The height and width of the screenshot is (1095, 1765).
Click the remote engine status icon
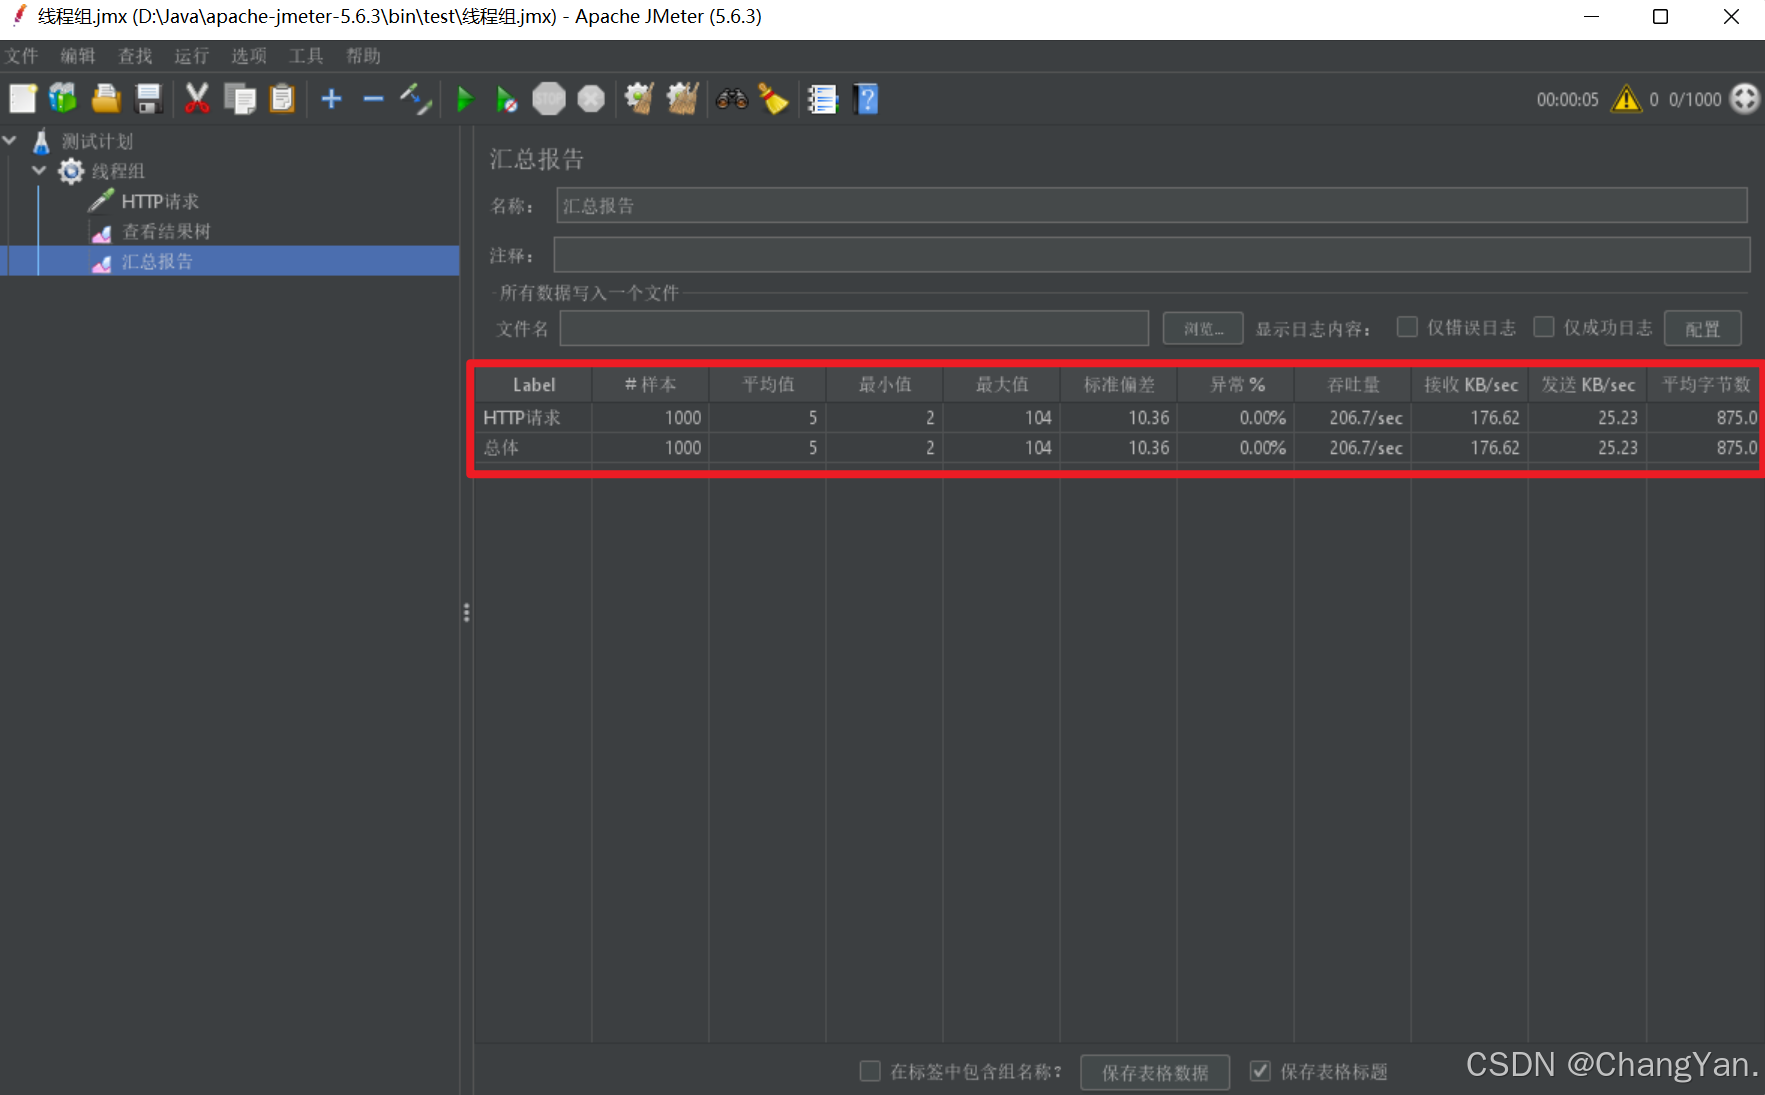tap(1745, 99)
